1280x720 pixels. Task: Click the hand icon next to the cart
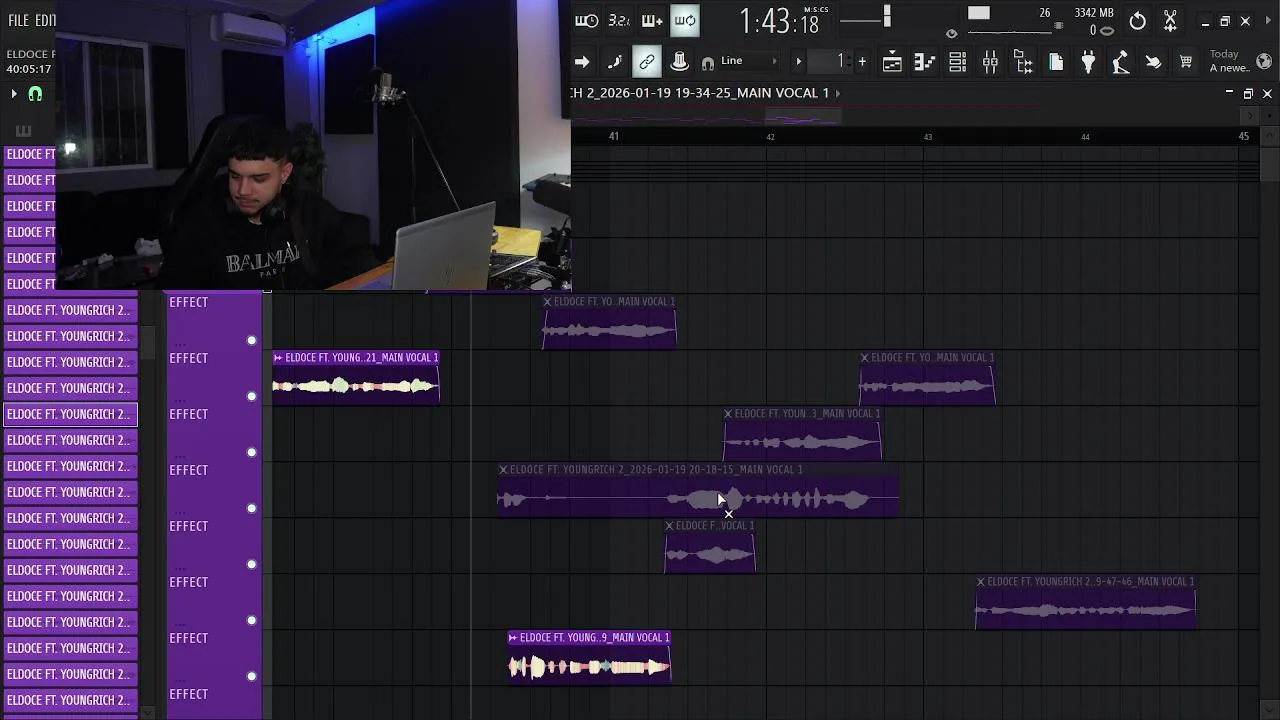pyautogui.click(x=1153, y=62)
